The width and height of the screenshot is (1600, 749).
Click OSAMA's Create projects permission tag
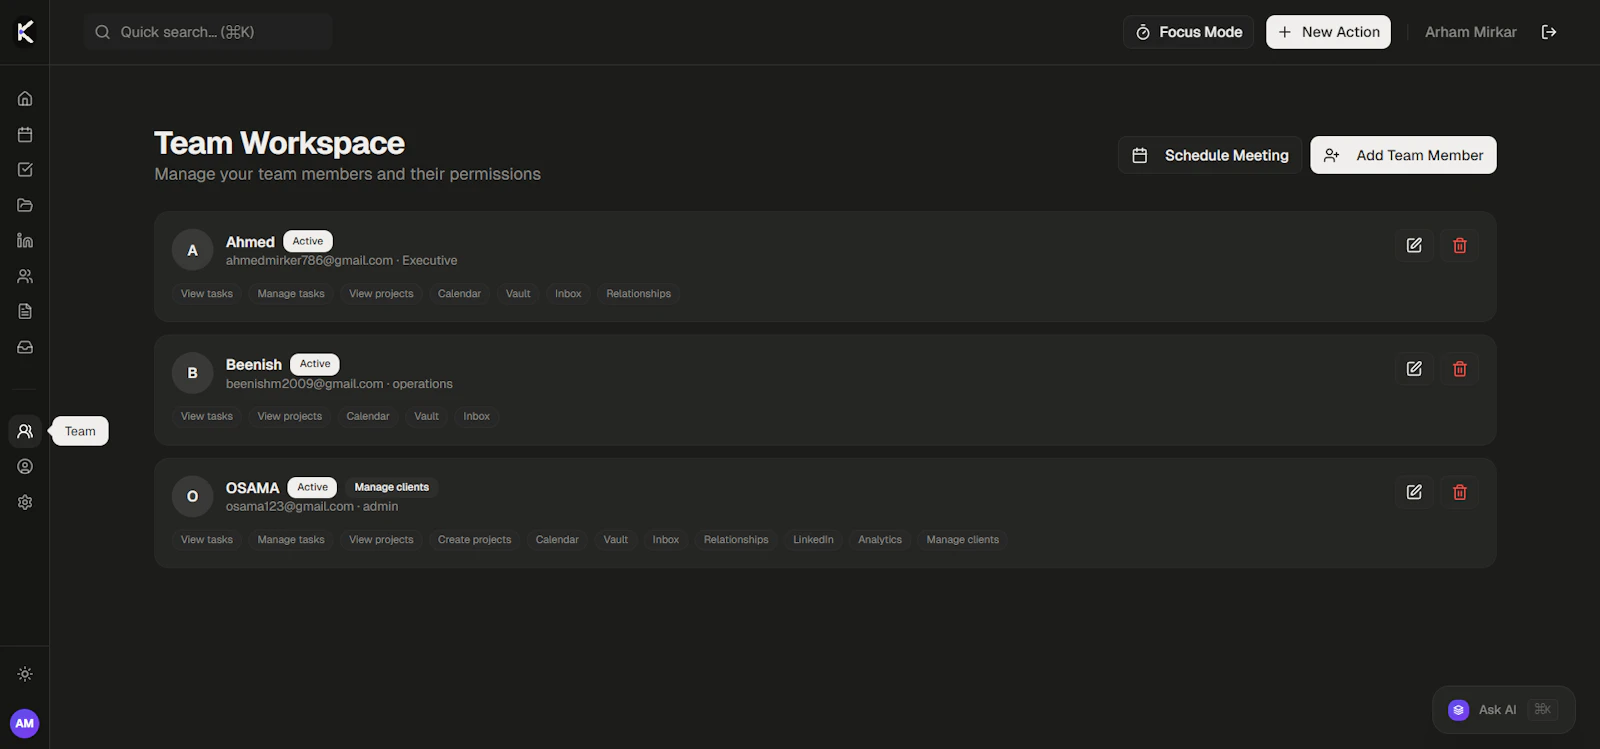pos(474,540)
